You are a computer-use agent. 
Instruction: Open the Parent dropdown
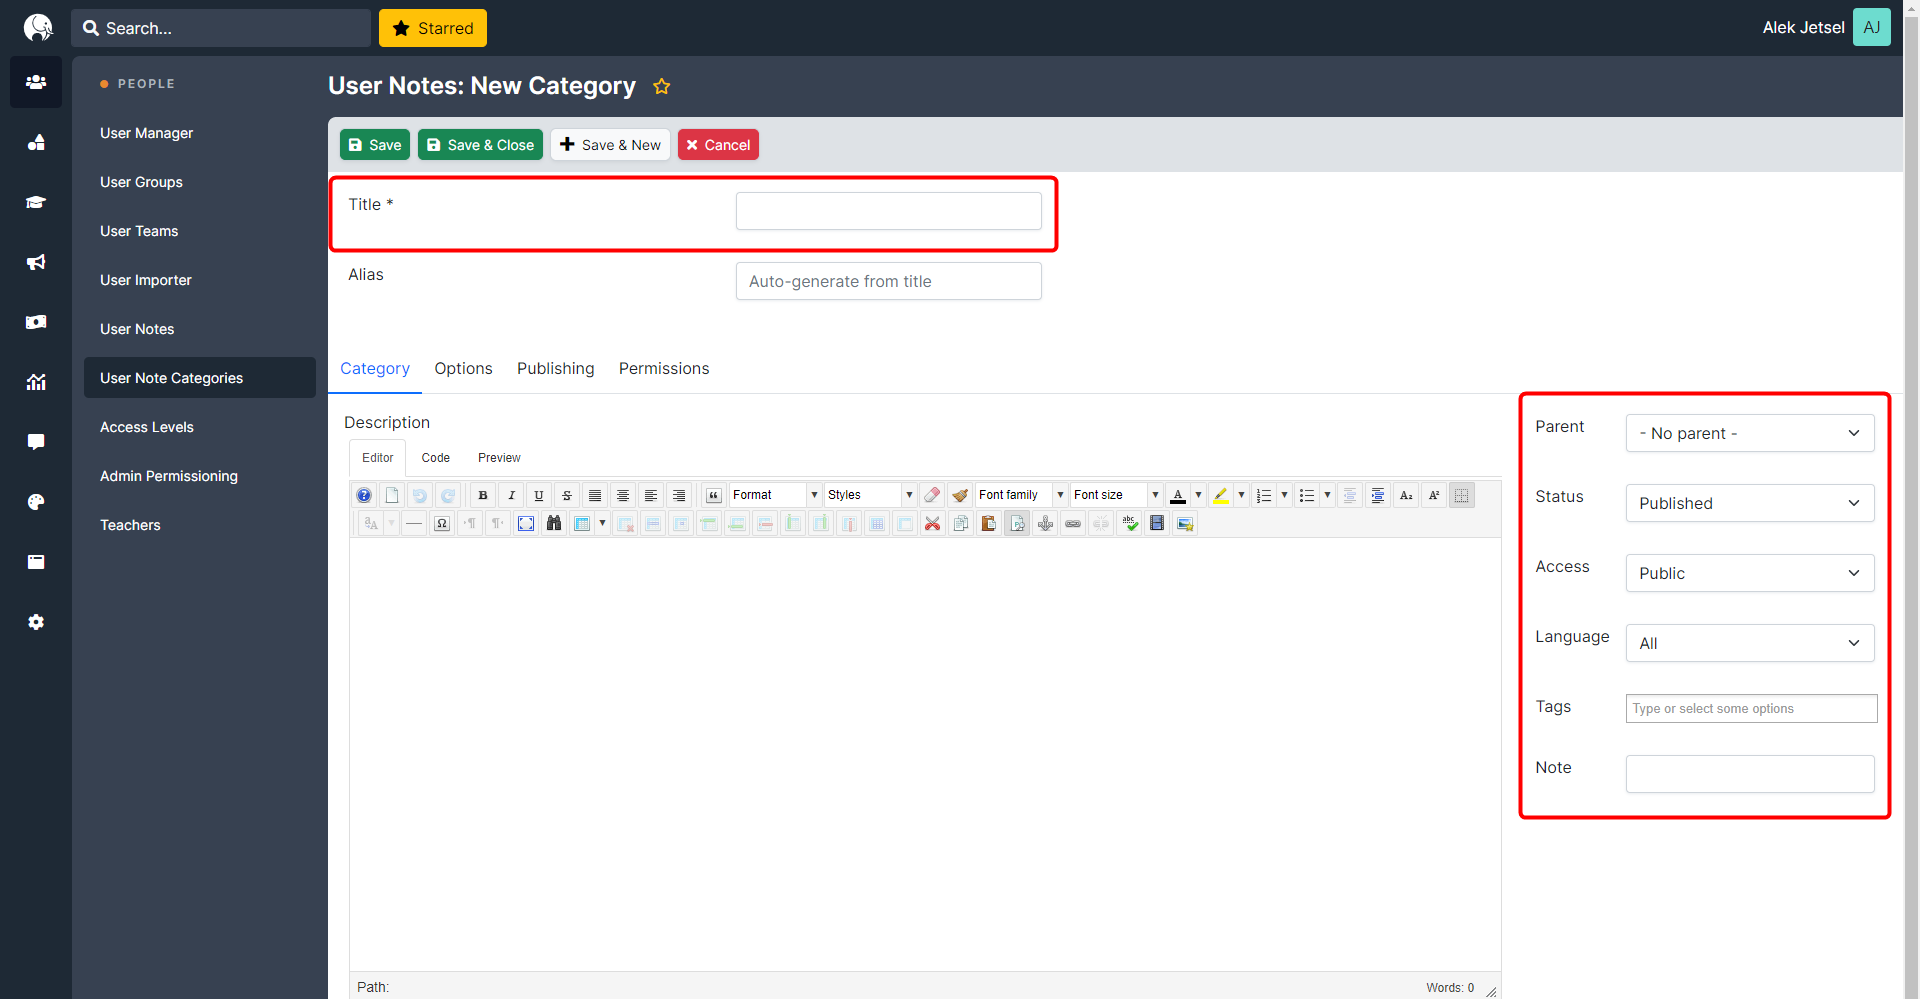(x=1749, y=433)
